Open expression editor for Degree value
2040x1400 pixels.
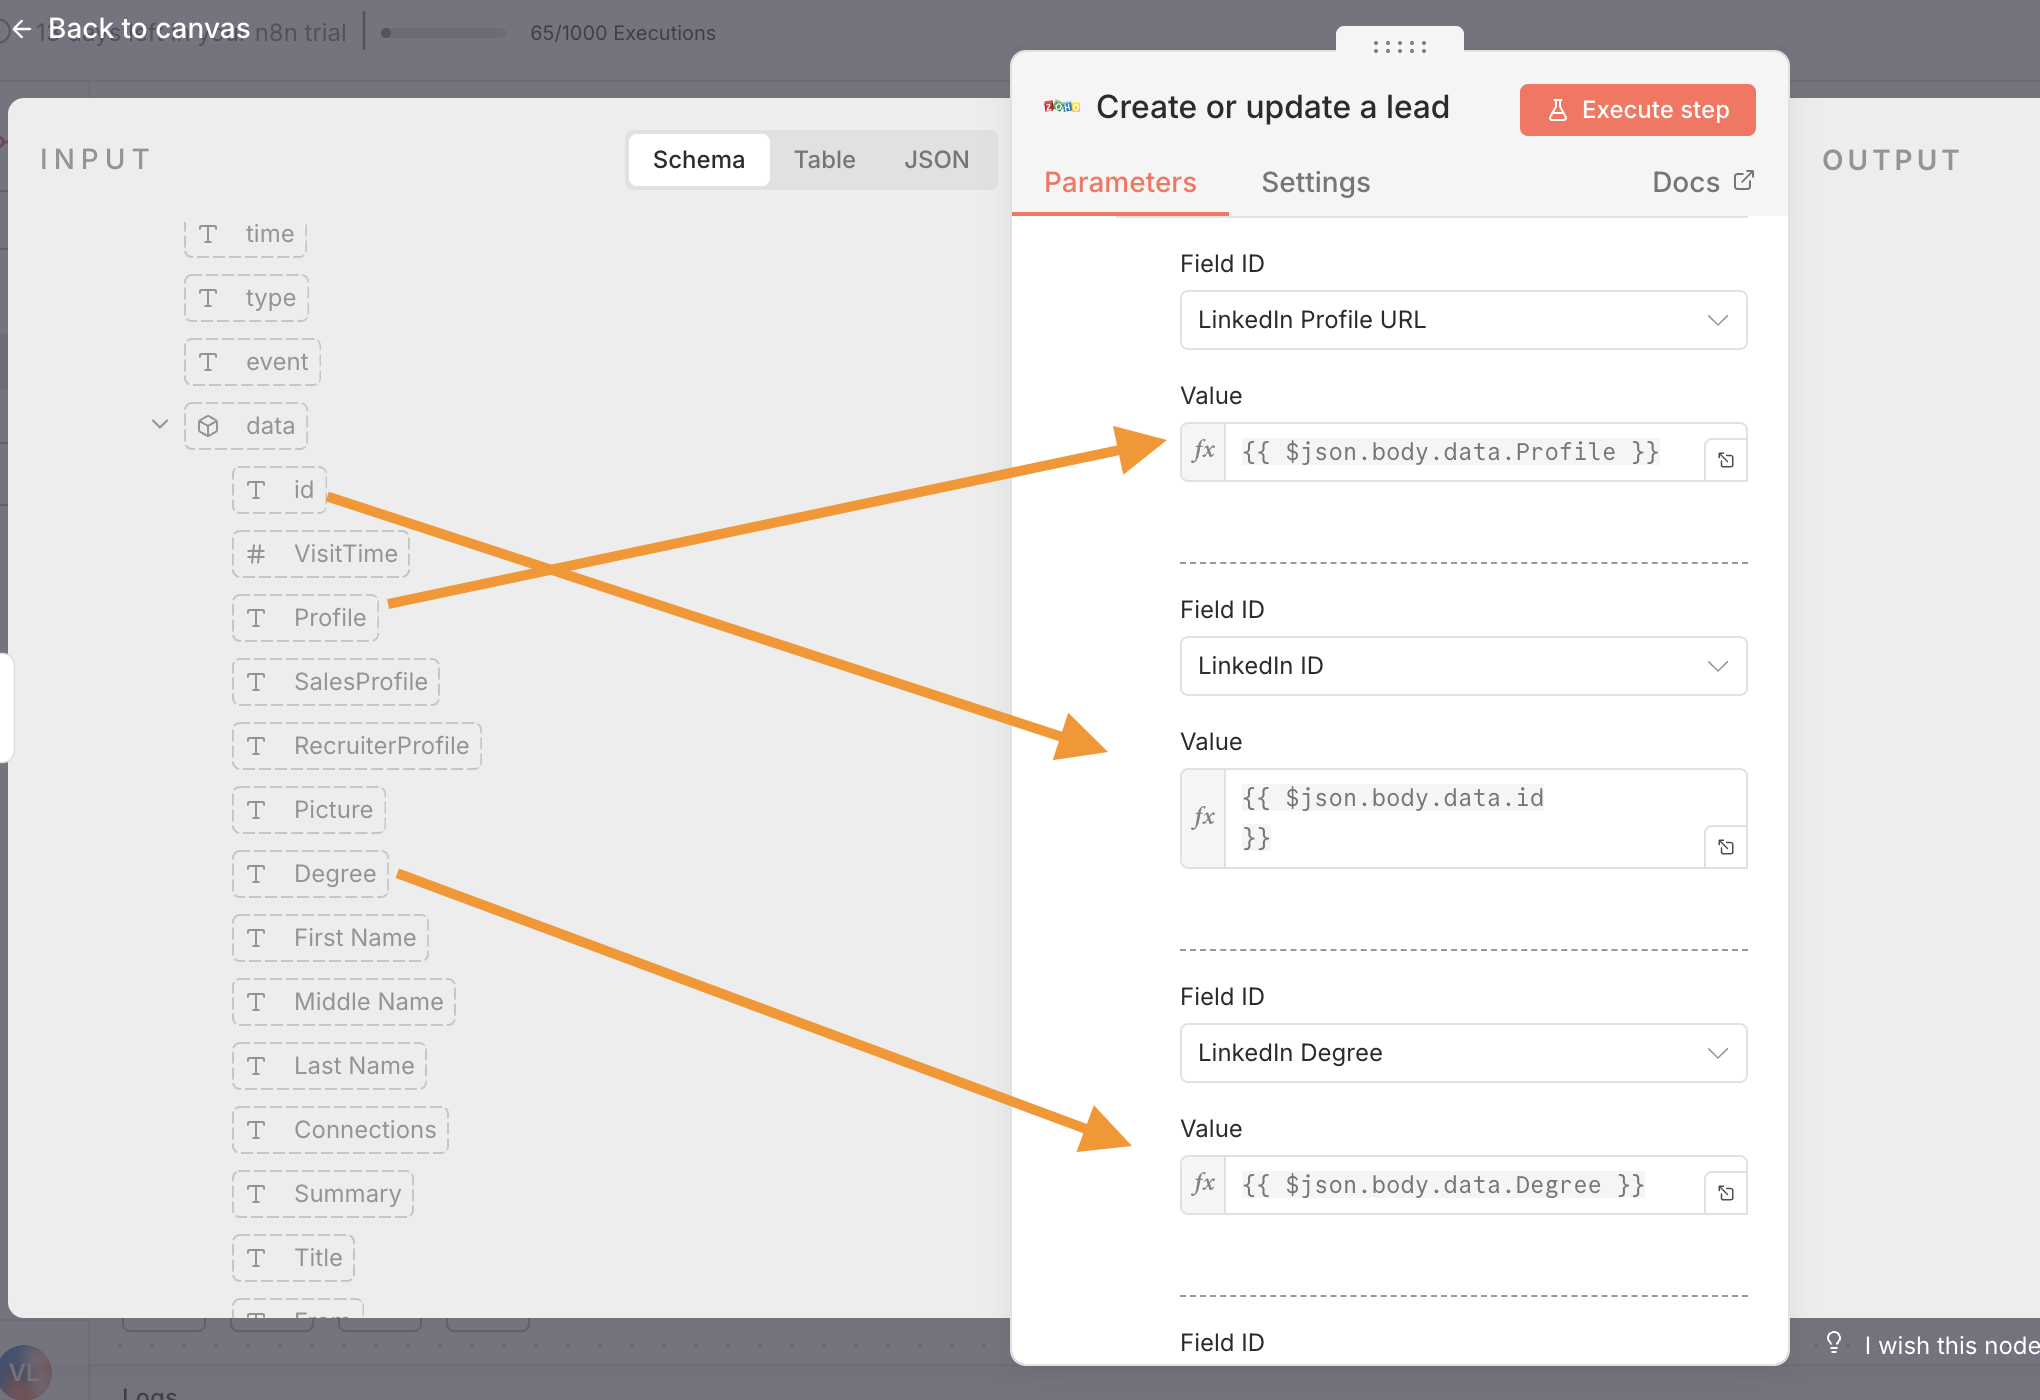(x=1726, y=1193)
